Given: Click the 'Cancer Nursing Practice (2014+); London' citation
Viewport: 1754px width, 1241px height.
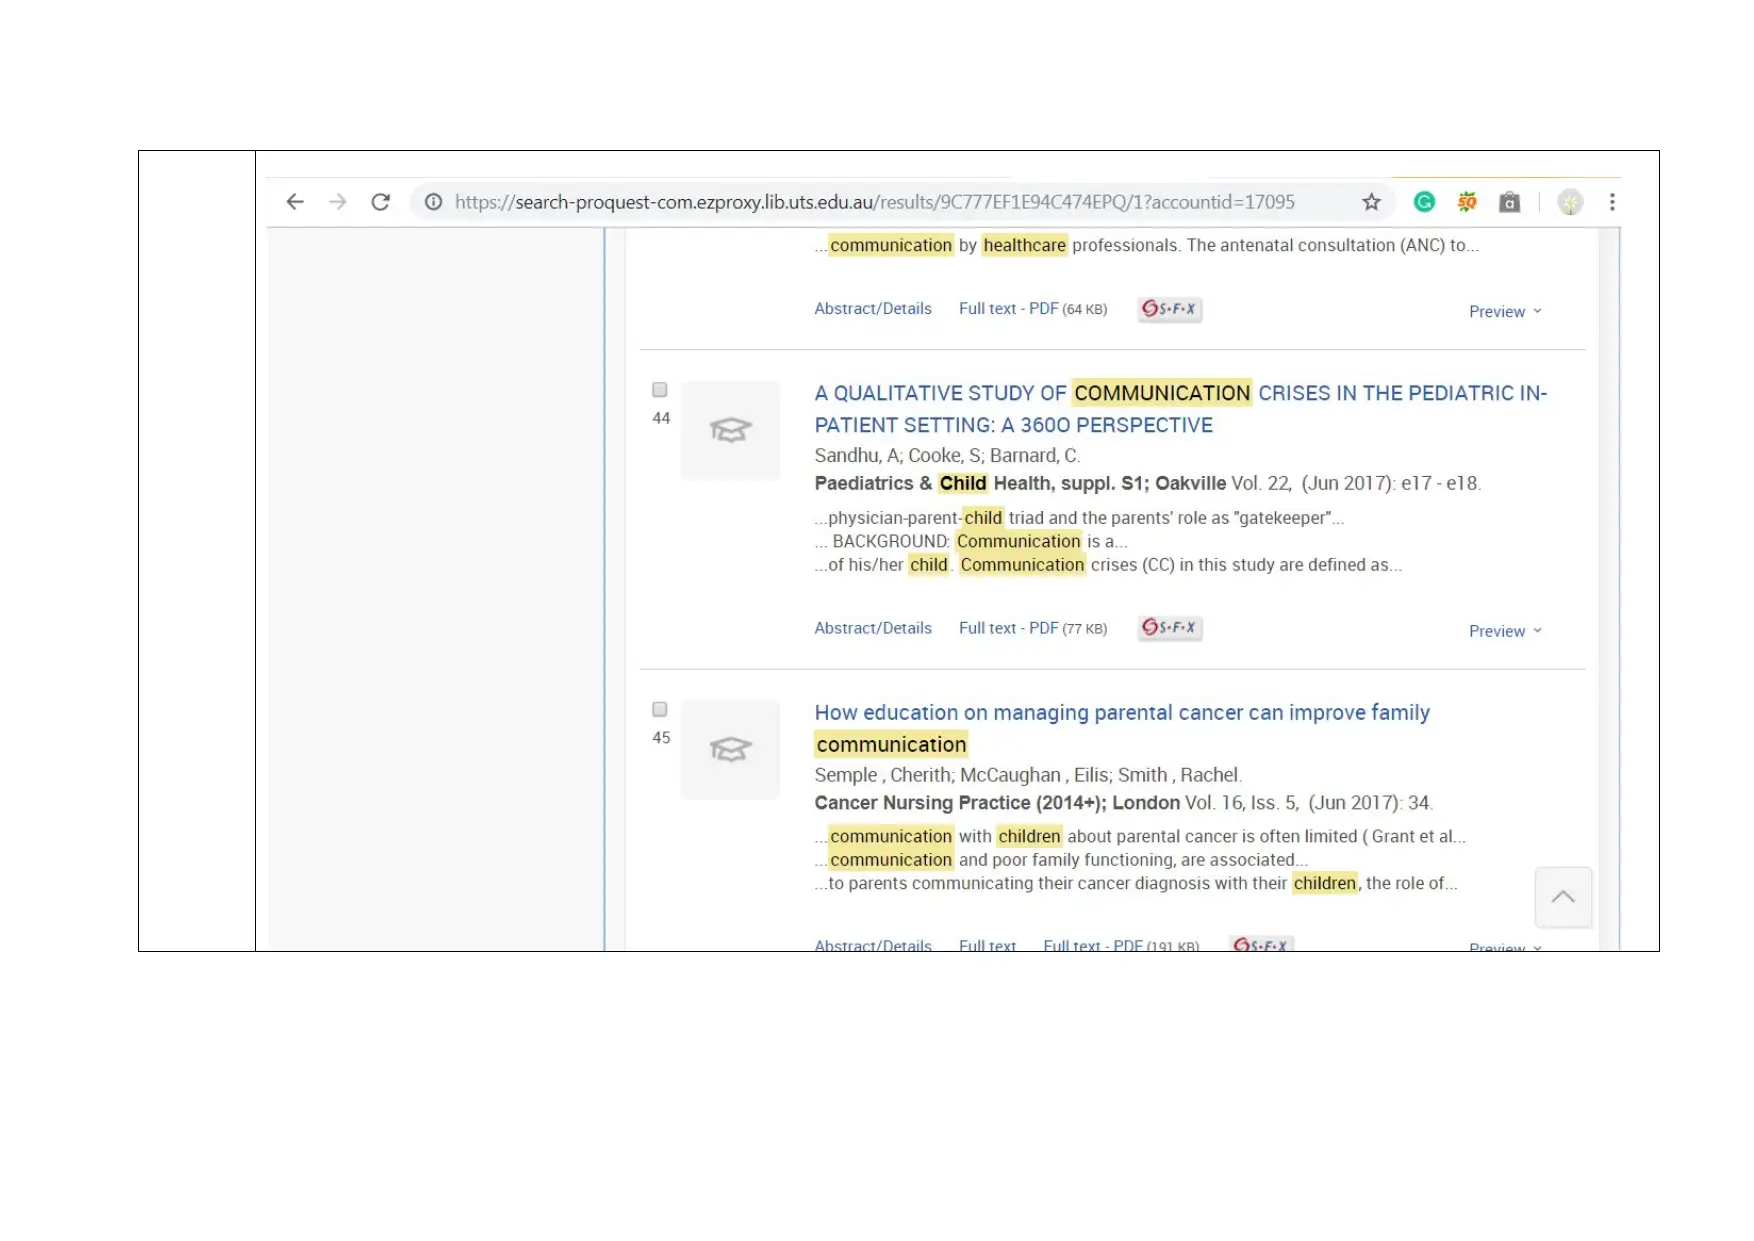Looking at the screenshot, I should click(1123, 803).
